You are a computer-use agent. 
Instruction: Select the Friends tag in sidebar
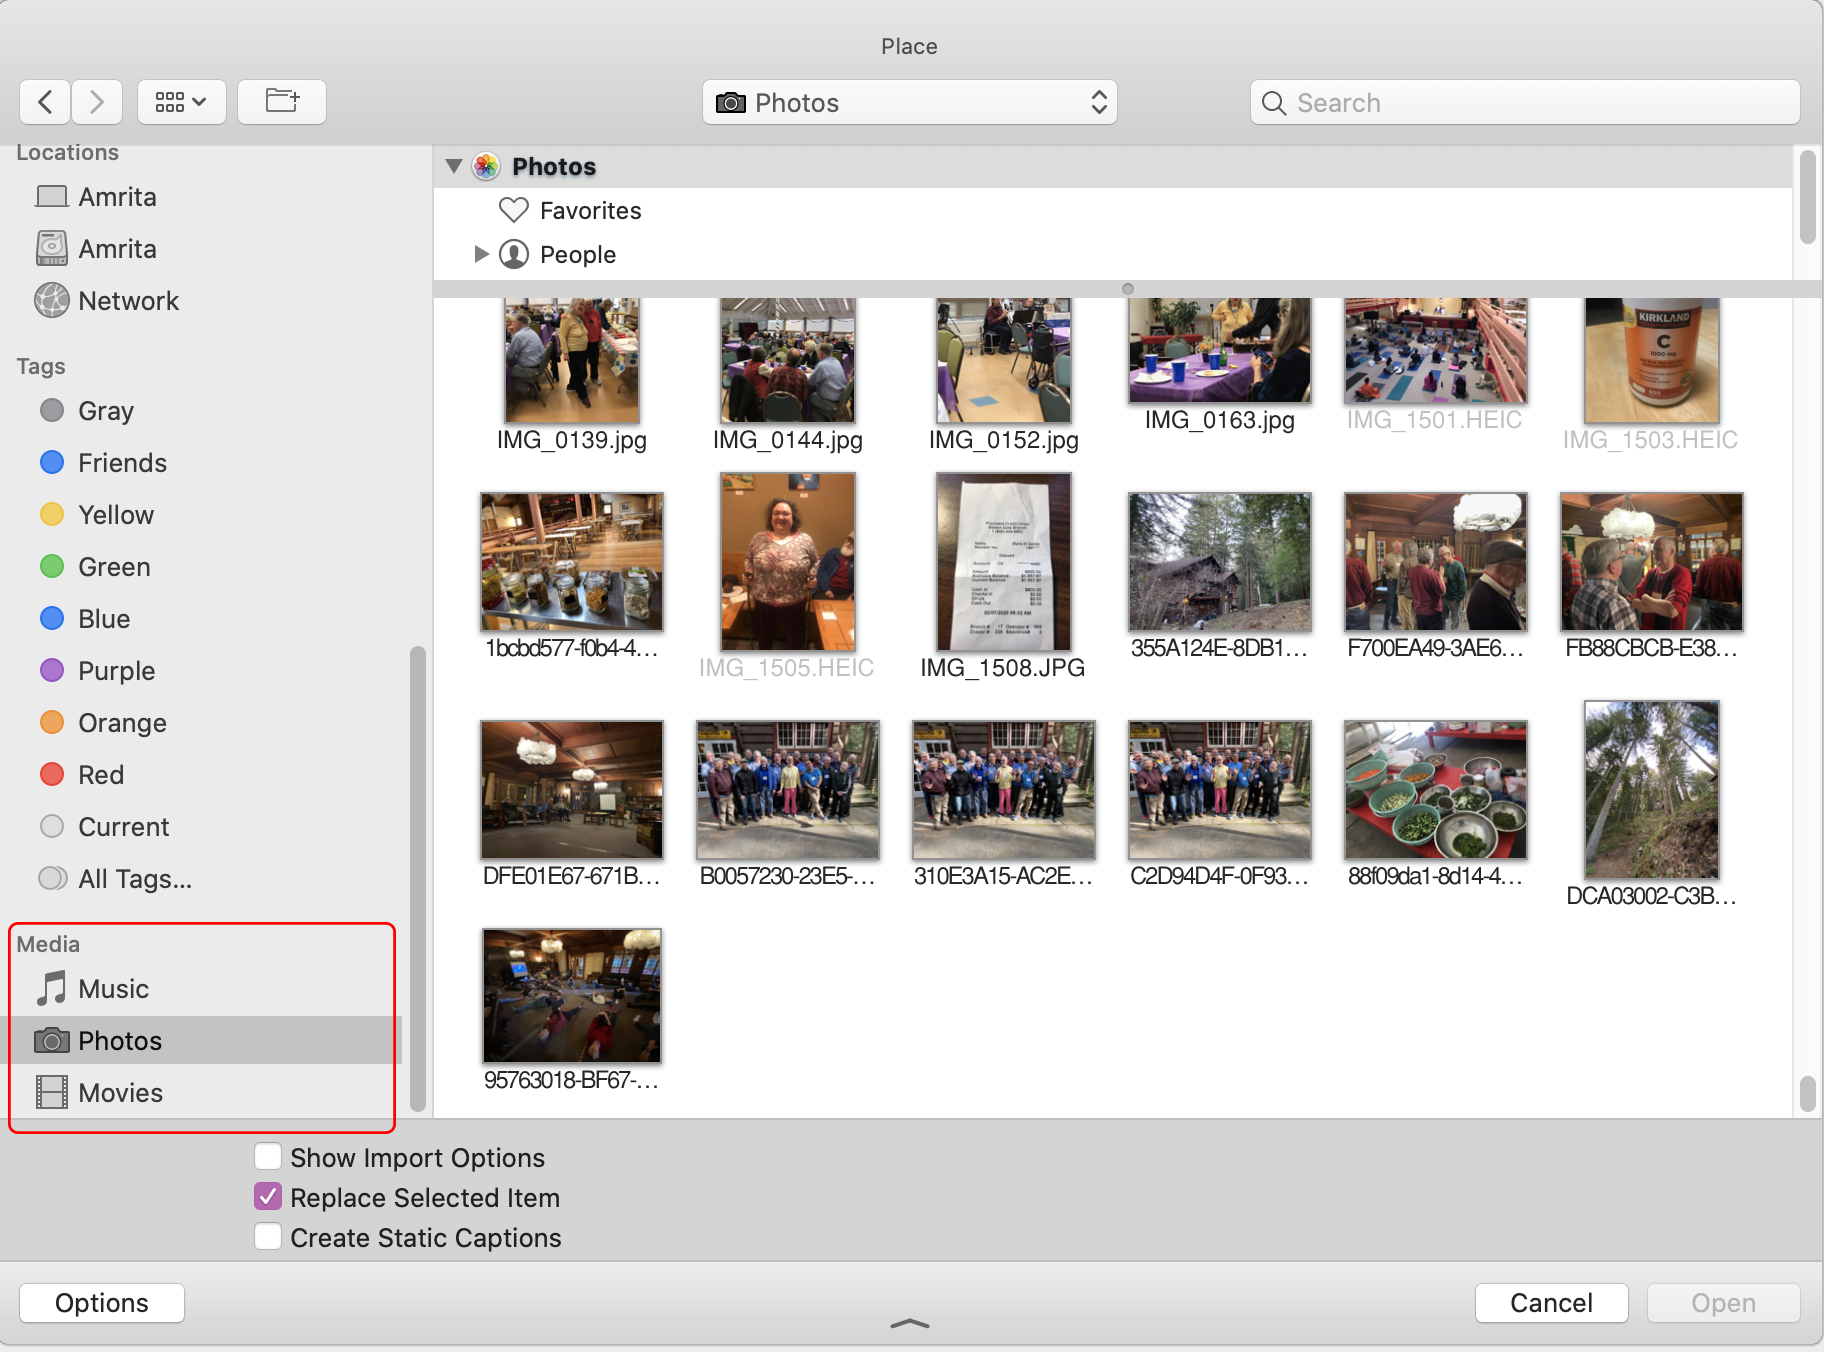(121, 462)
